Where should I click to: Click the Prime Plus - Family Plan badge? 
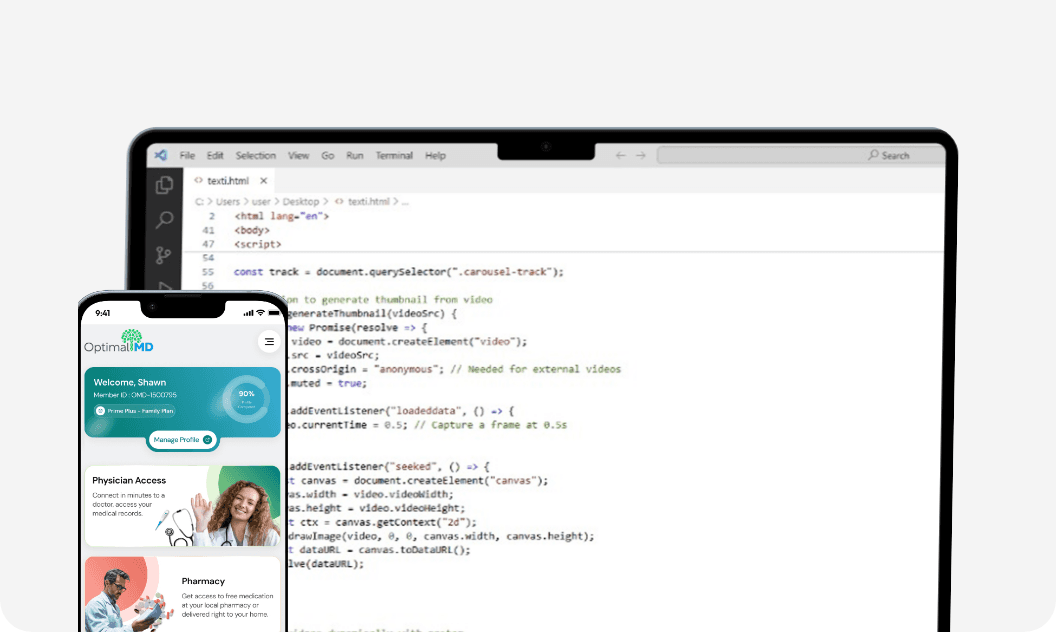pos(135,410)
